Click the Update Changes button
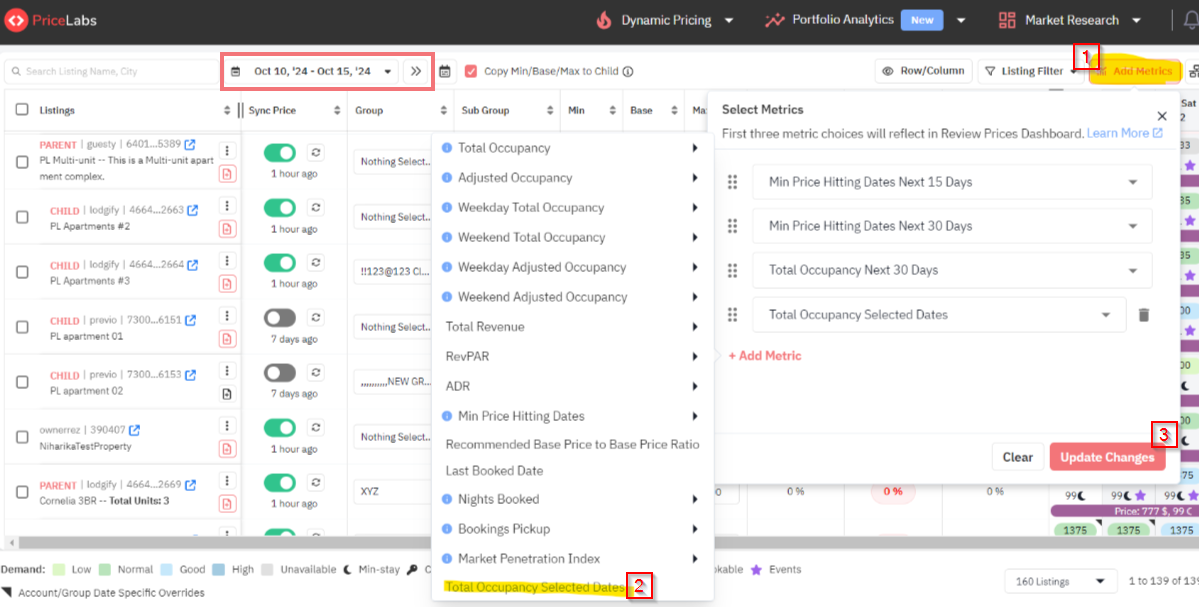 click(1106, 457)
